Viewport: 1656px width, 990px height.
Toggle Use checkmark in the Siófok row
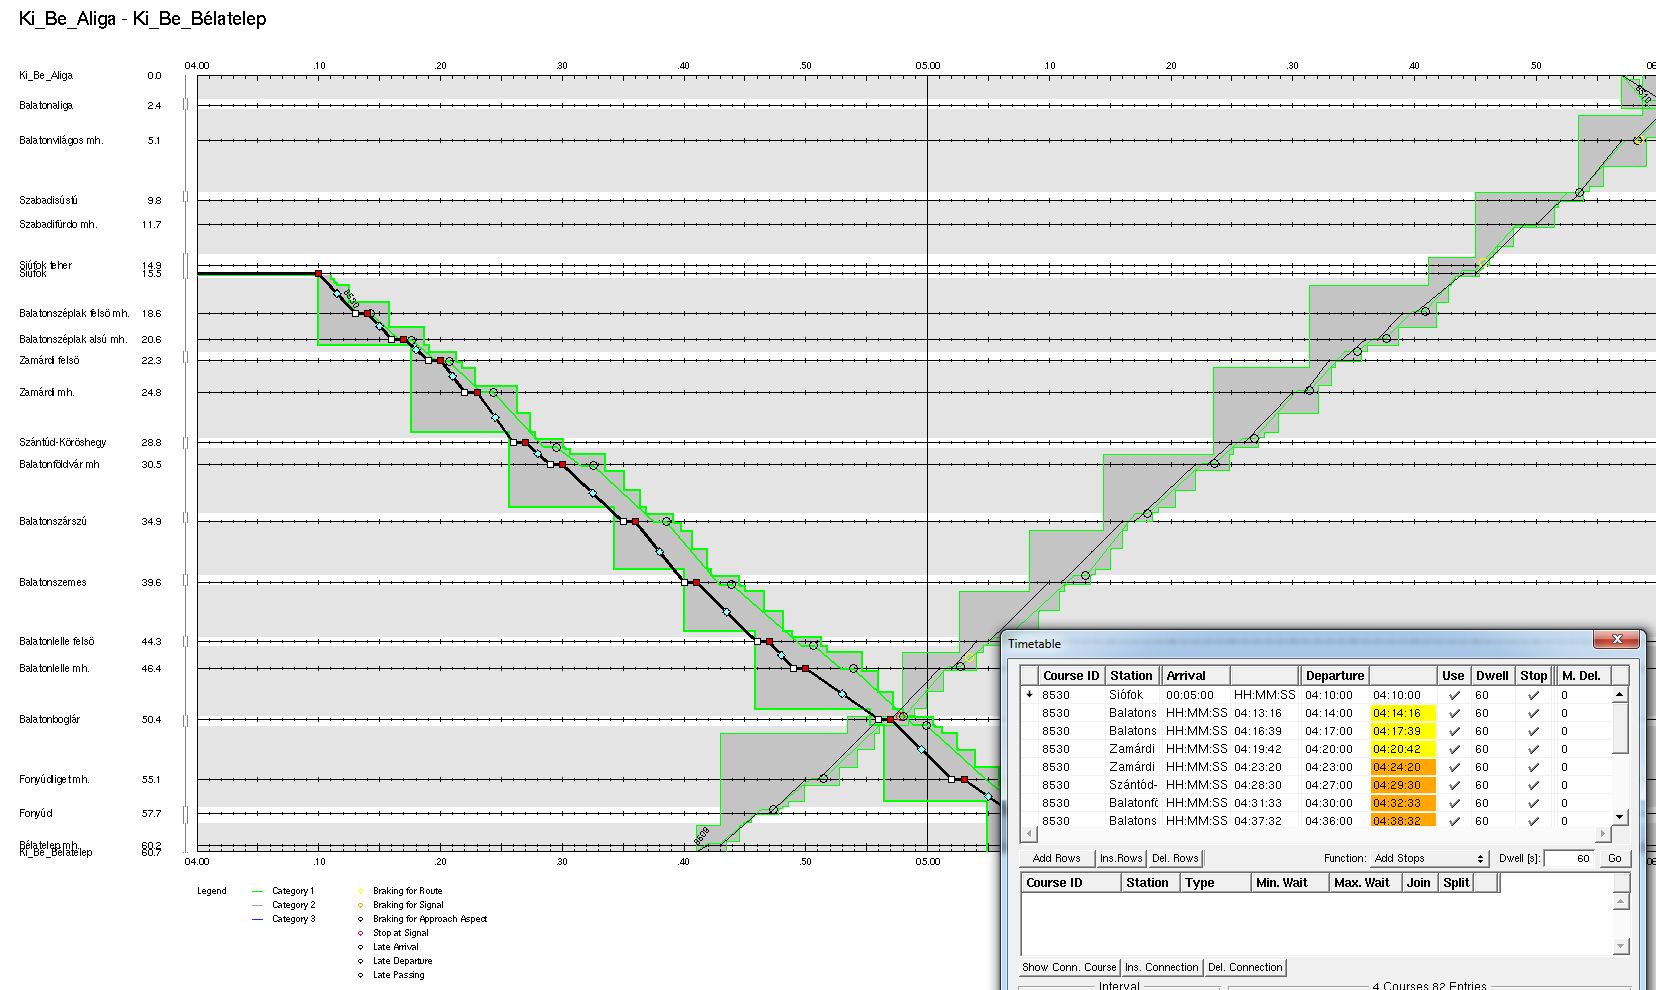tap(1454, 695)
